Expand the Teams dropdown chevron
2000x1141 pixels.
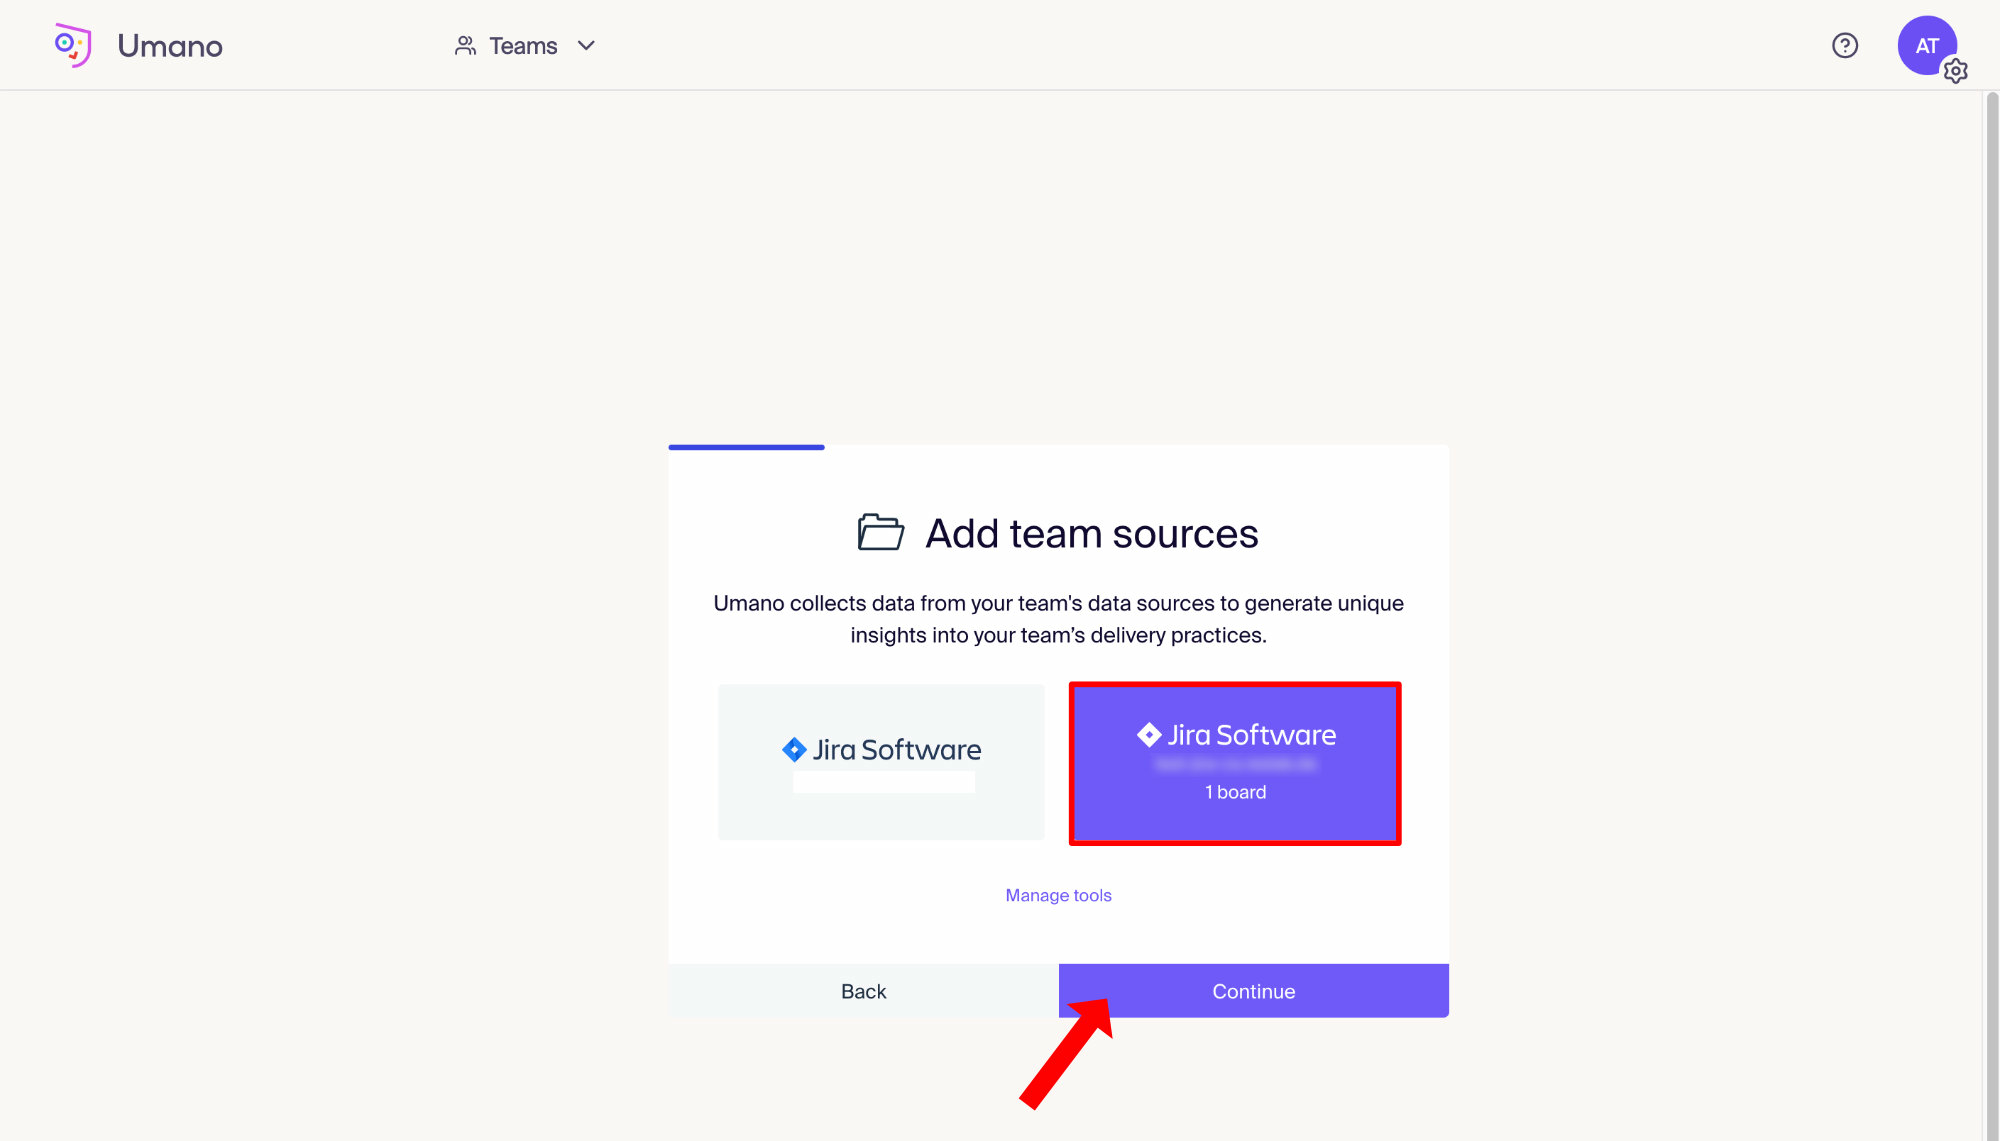tap(587, 46)
